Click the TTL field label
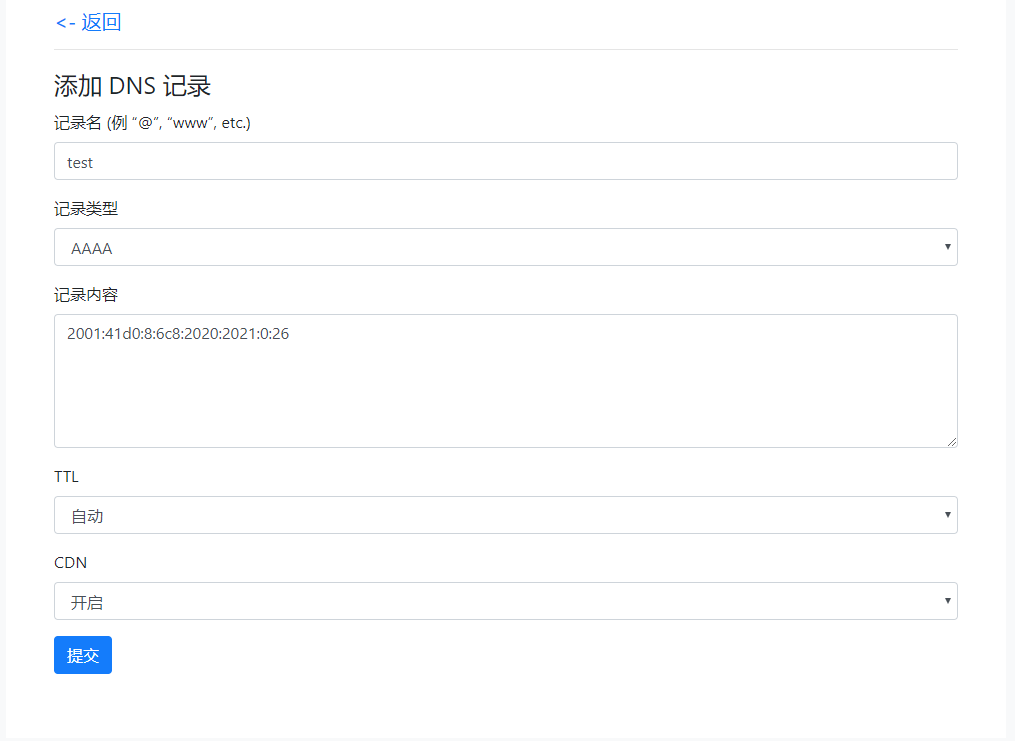 coord(66,477)
